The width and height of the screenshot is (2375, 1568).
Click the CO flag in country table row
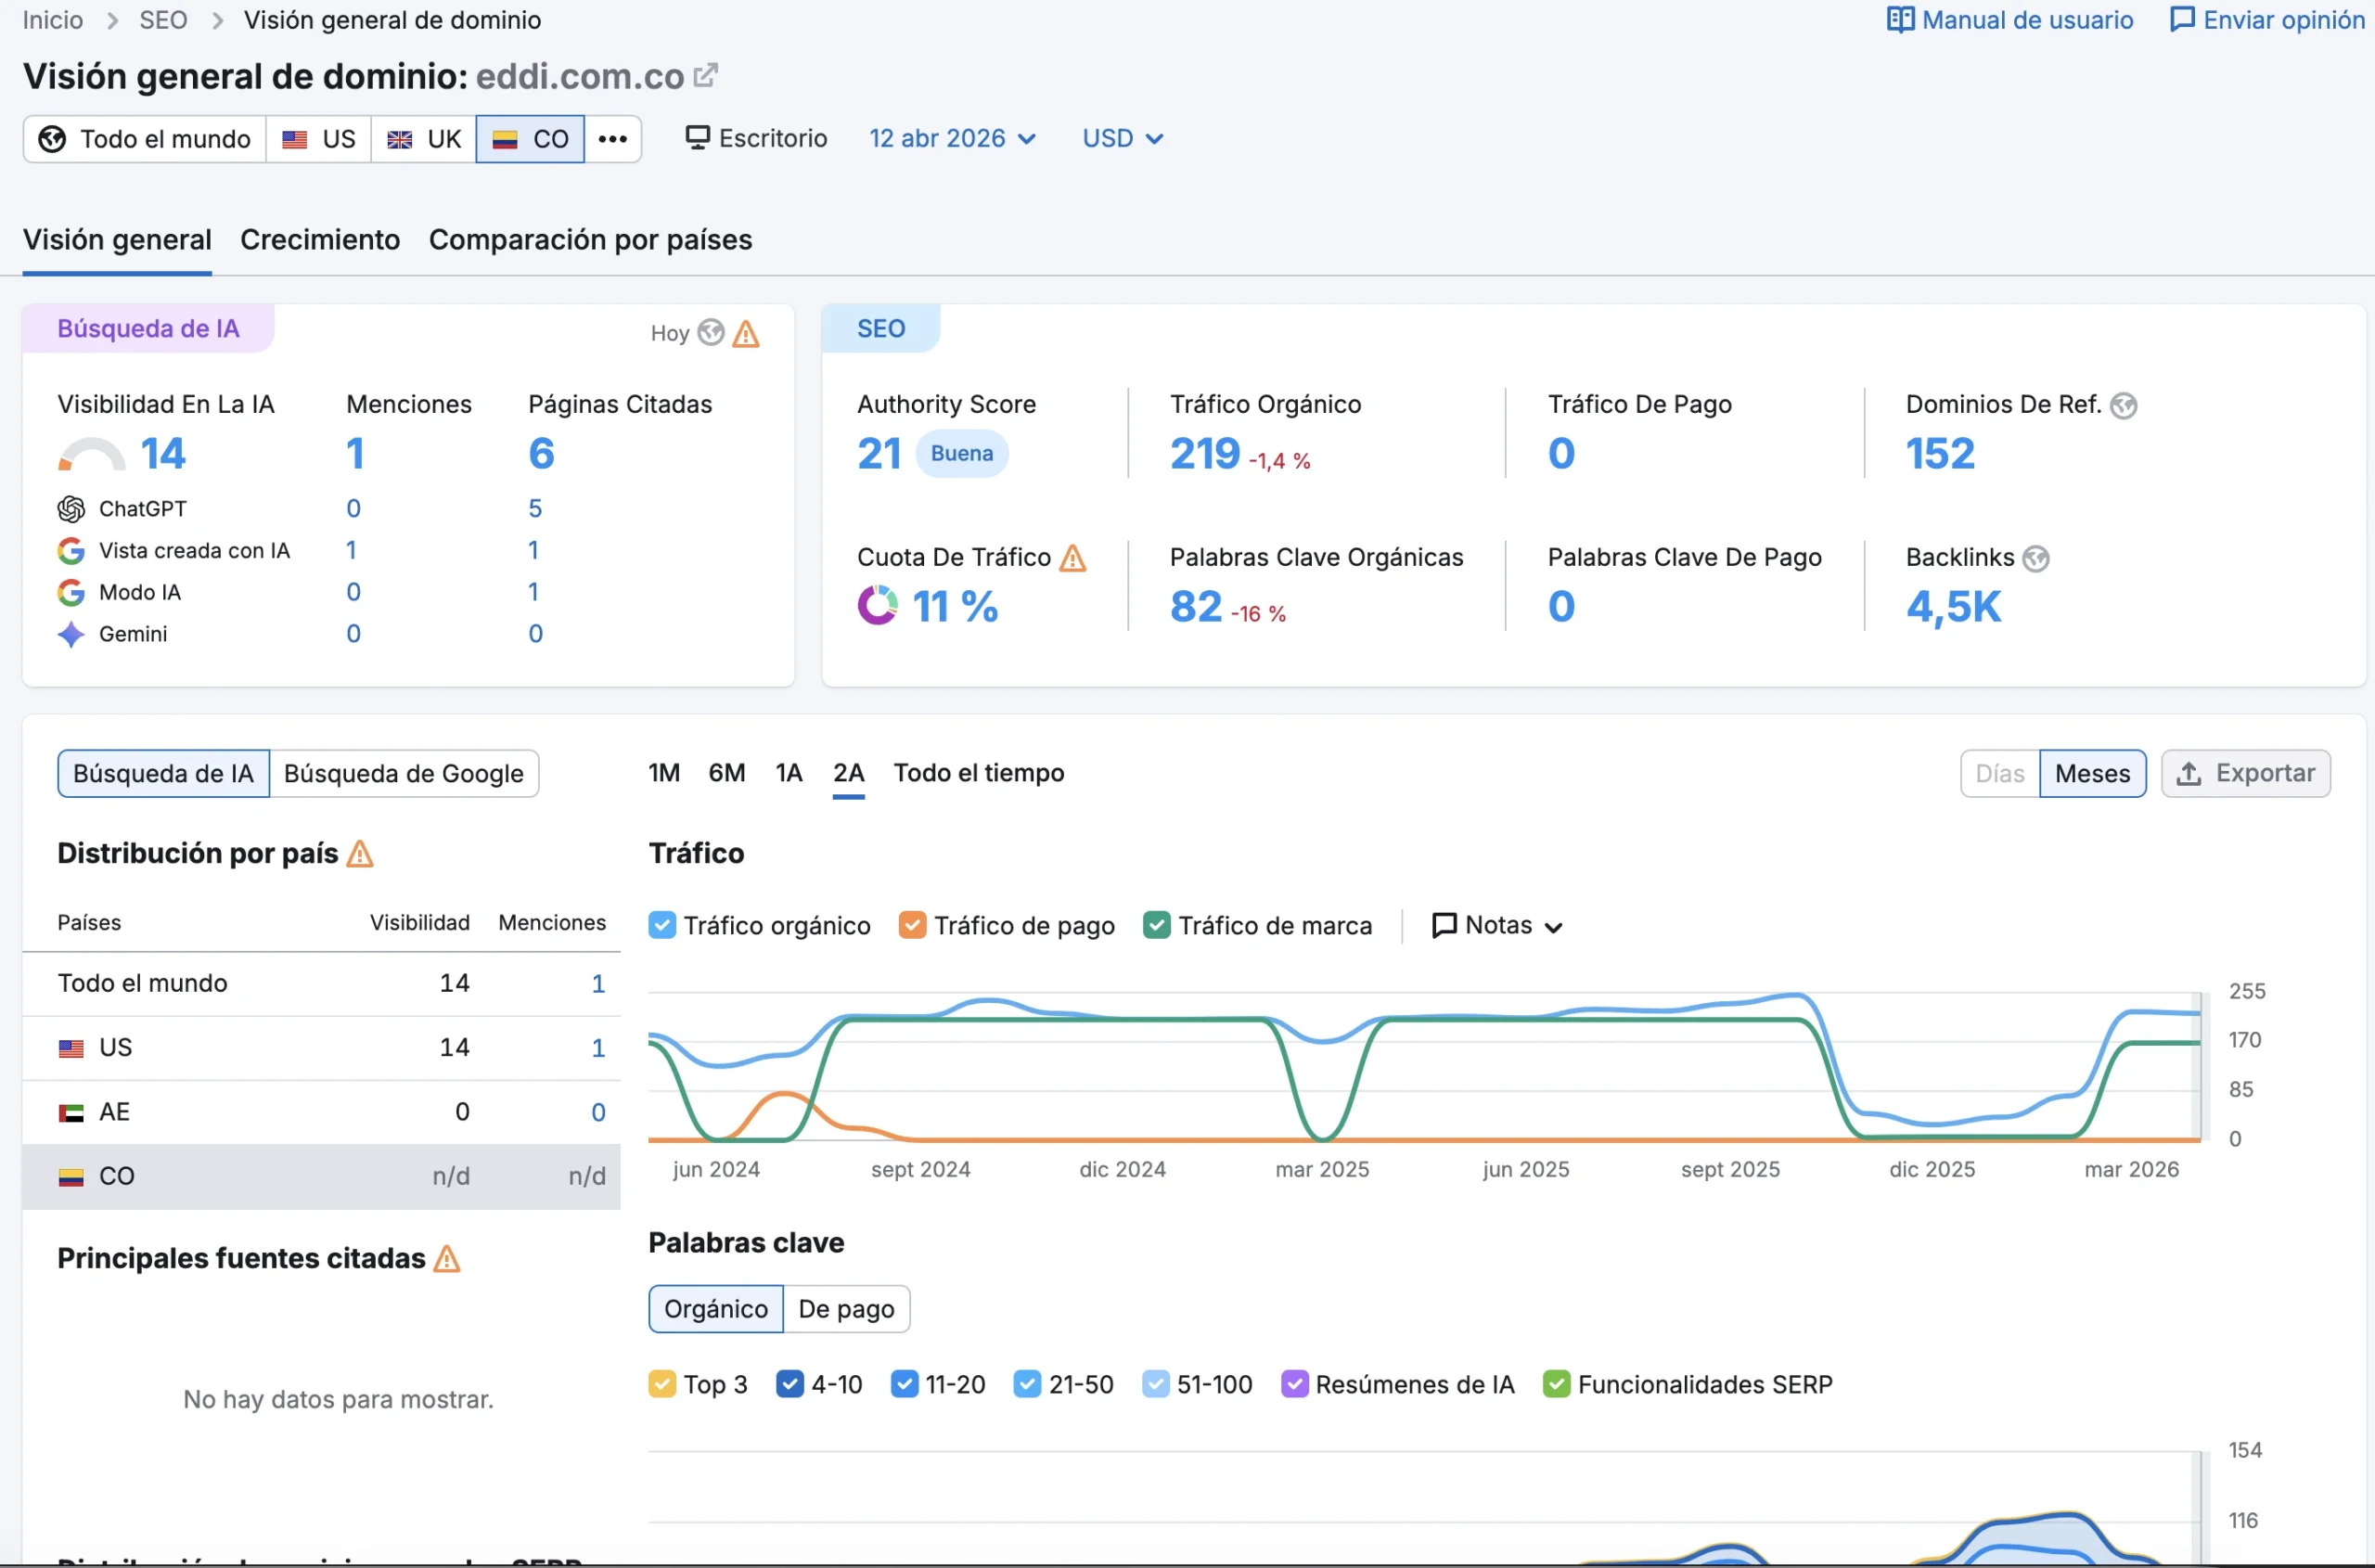click(x=71, y=1177)
